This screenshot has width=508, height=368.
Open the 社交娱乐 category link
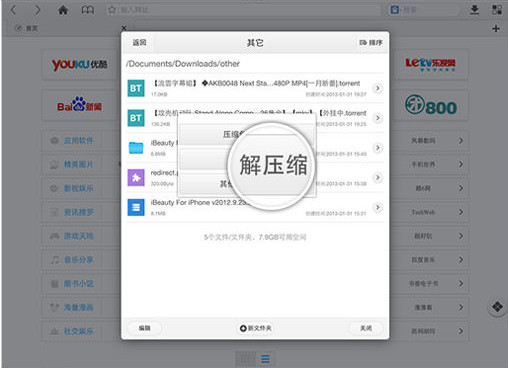coord(78,331)
